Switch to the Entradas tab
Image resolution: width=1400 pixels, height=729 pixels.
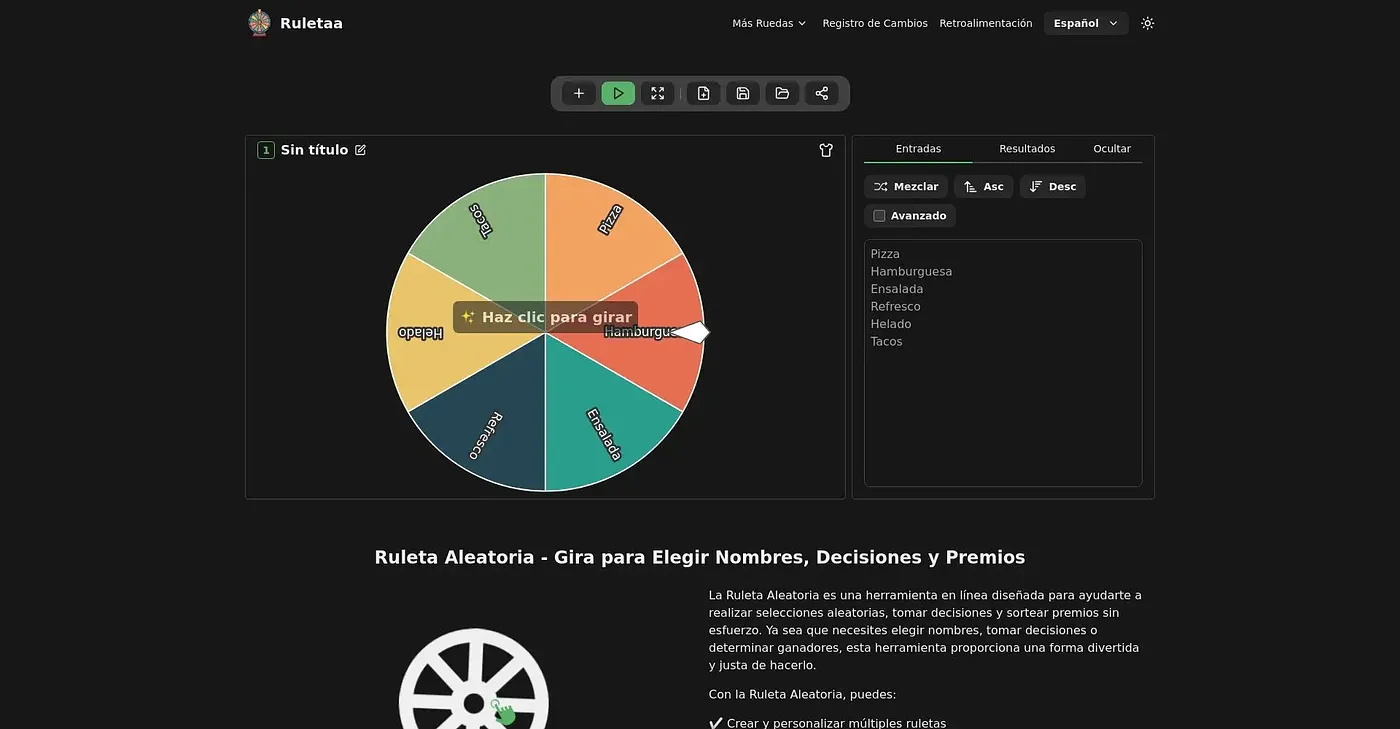918,149
